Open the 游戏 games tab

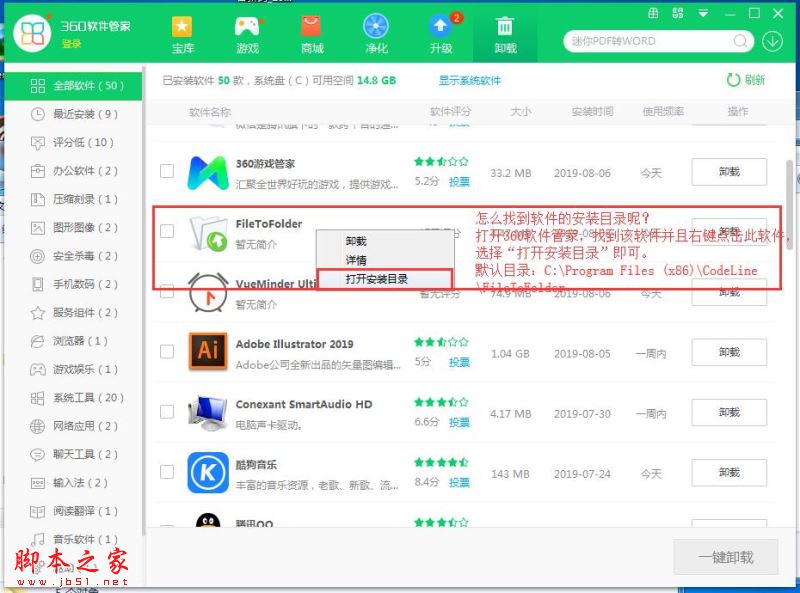(x=247, y=35)
